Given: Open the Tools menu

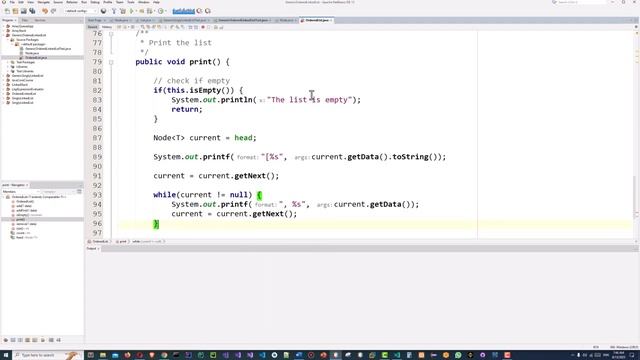Looking at the screenshot, I should point(131,2).
